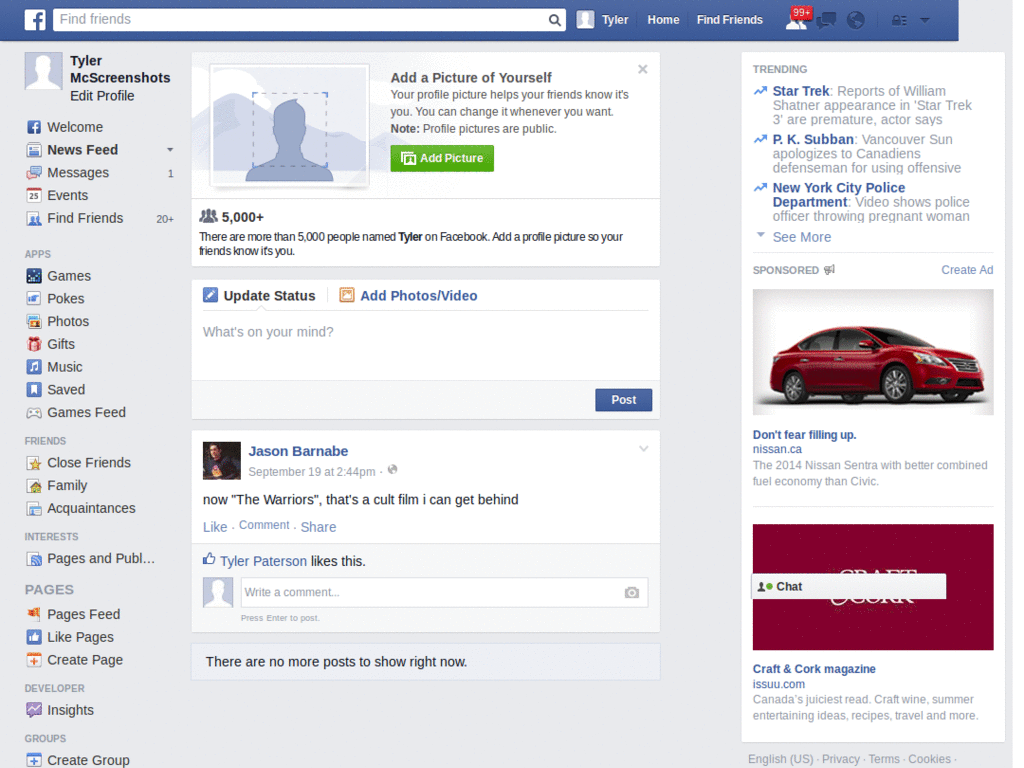
Task: Click the Pages Feed megaphone icon
Action: point(34,614)
